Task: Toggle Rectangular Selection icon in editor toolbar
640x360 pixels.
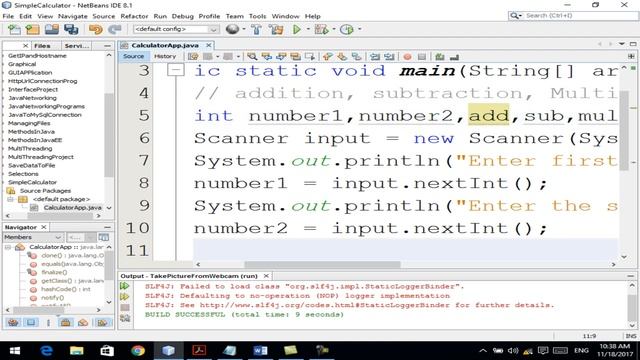Action: tap(310, 57)
